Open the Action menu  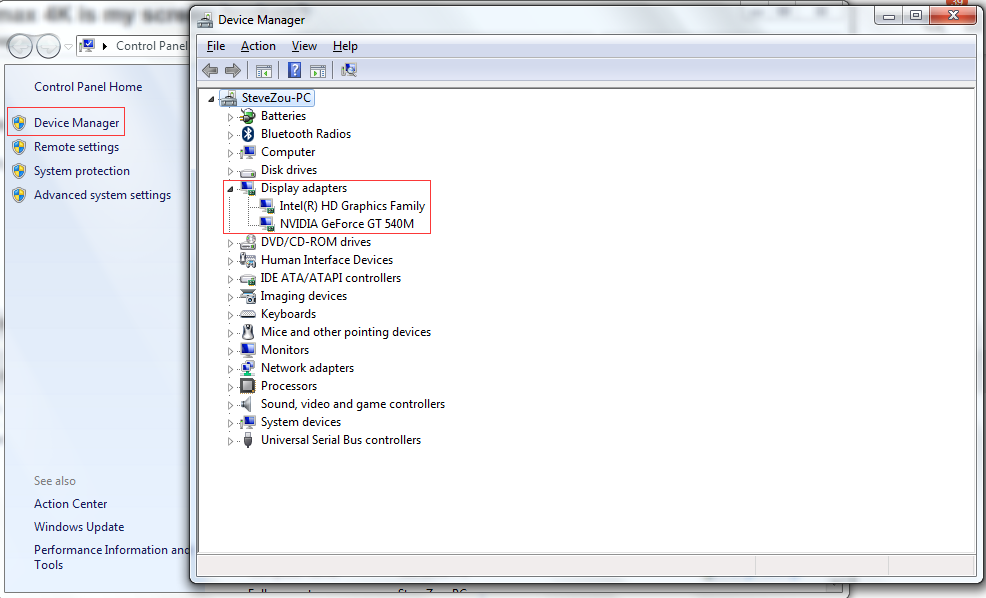point(258,46)
